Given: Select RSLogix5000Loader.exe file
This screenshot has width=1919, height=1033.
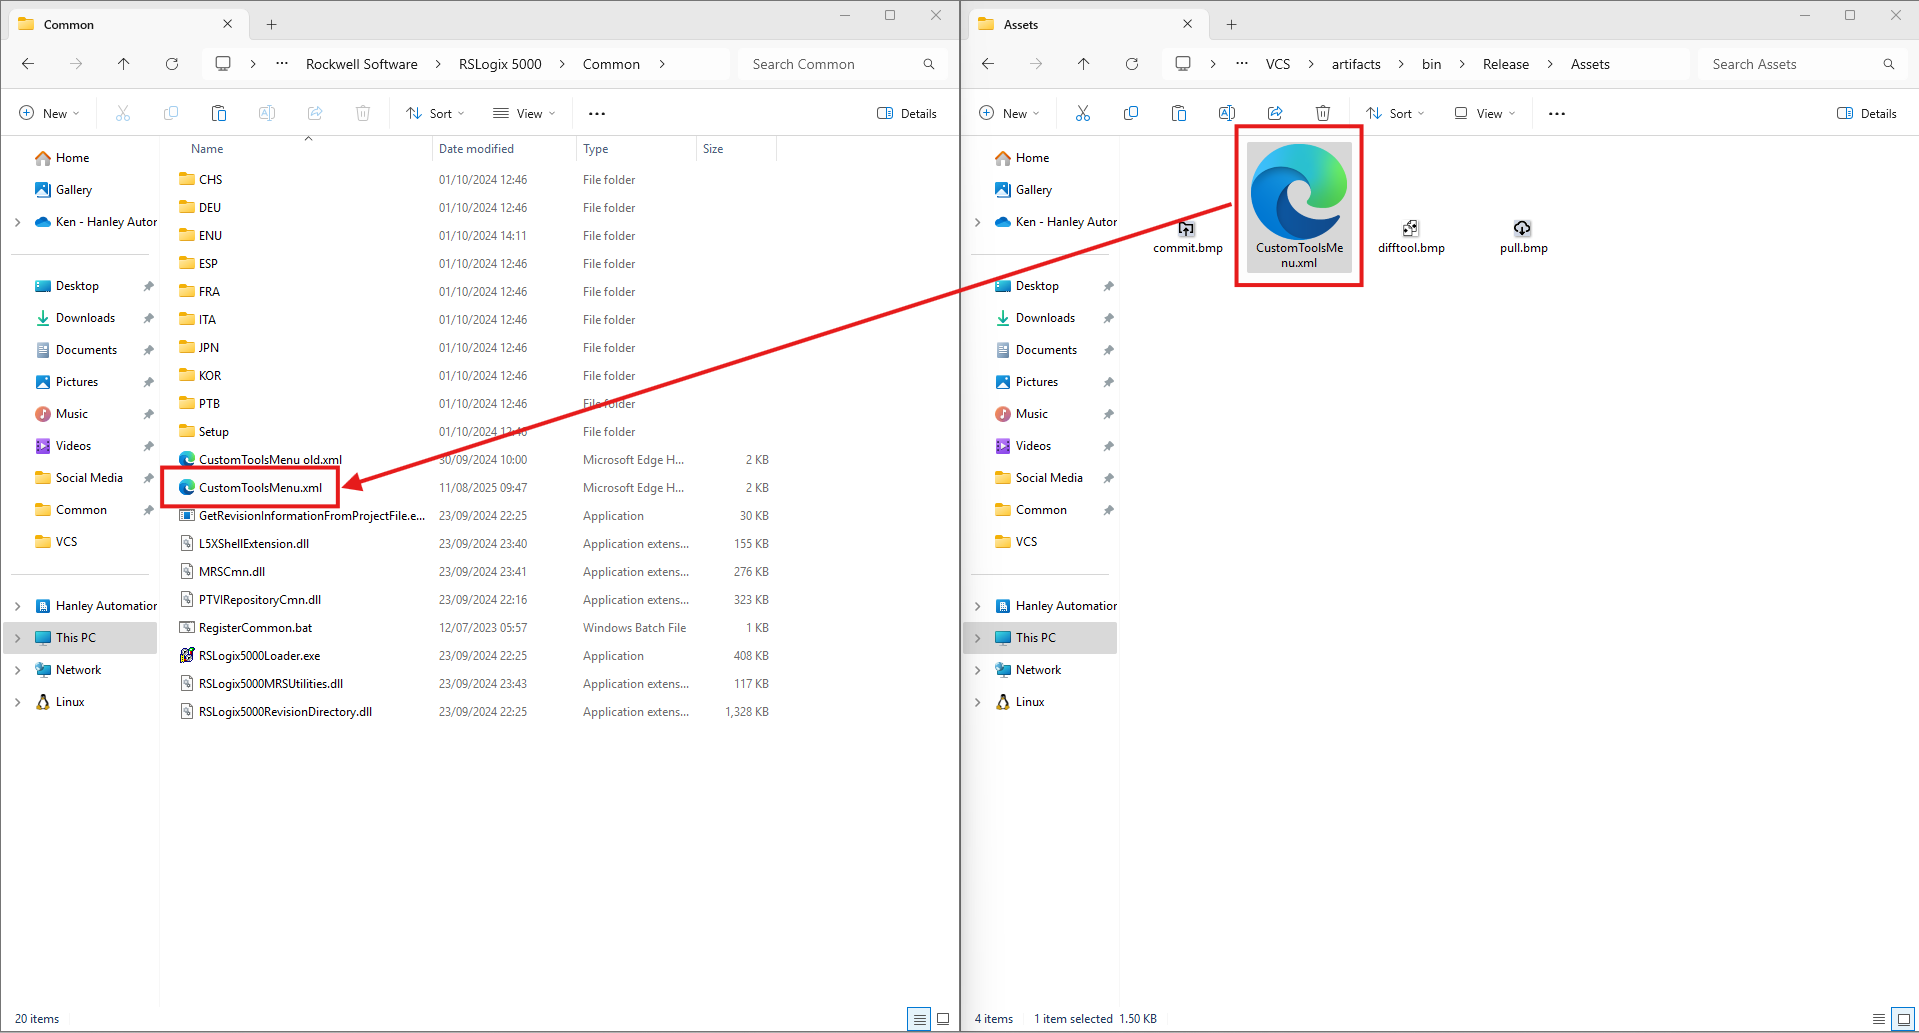Looking at the screenshot, I should click(259, 656).
